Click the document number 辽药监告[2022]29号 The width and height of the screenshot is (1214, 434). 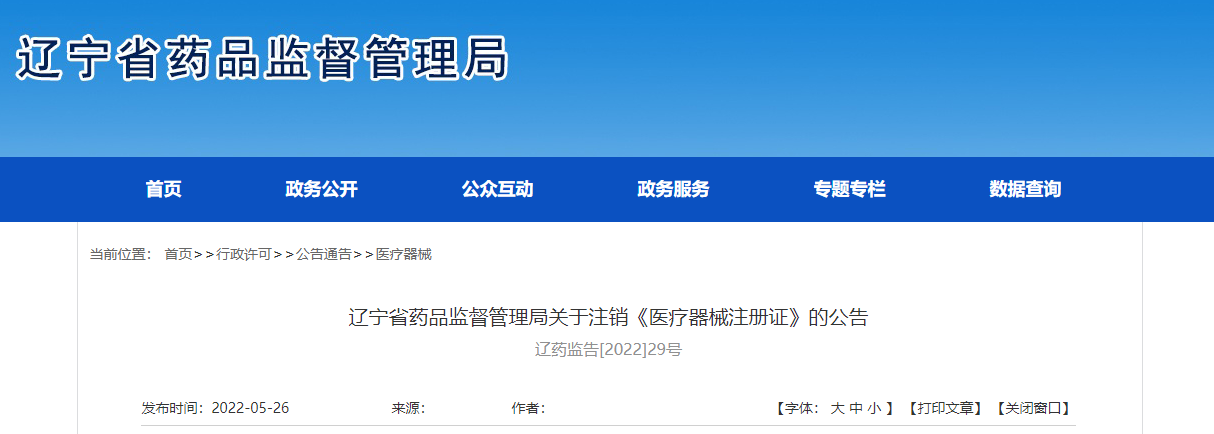coord(608,350)
